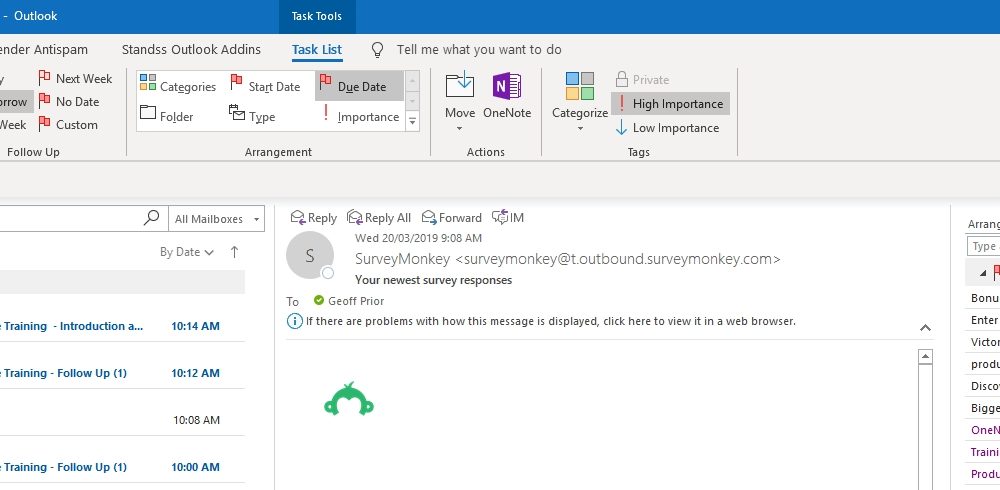1000x490 pixels.
Task: Mark the item as Private
Action: 642,80
